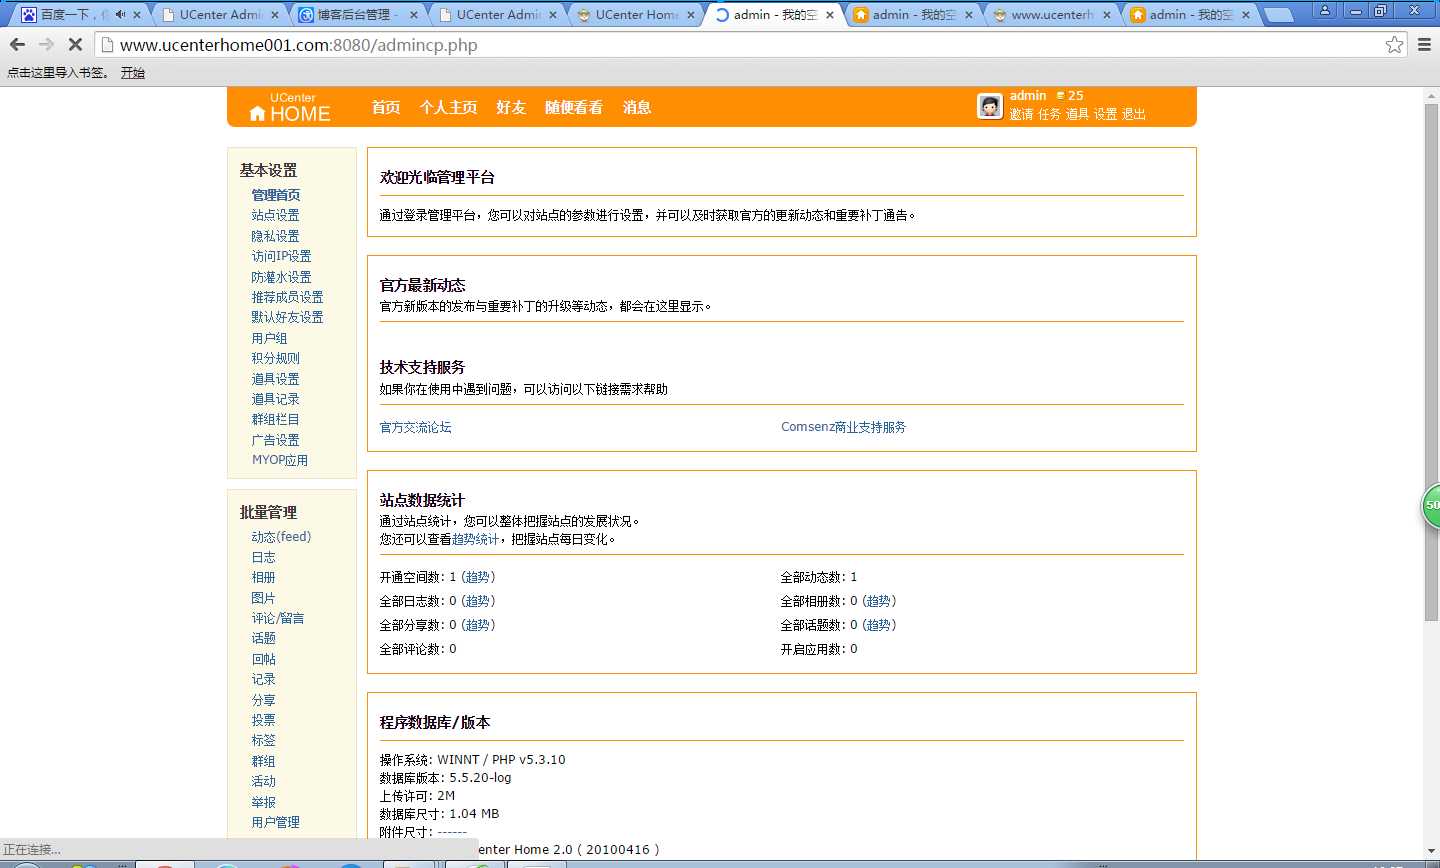Screen dimensions: 1440x868
Task: Open 消息 in the navigation bar
Action: (x=637, y=107)
